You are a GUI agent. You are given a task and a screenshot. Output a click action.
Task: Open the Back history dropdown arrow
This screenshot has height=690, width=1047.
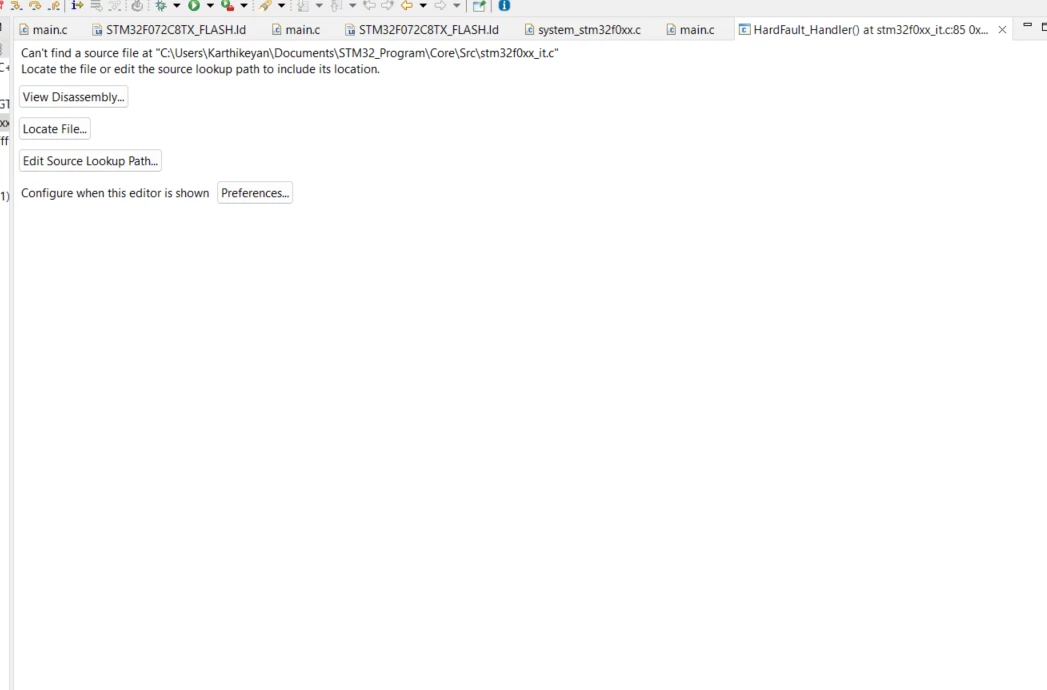[423, 5]
